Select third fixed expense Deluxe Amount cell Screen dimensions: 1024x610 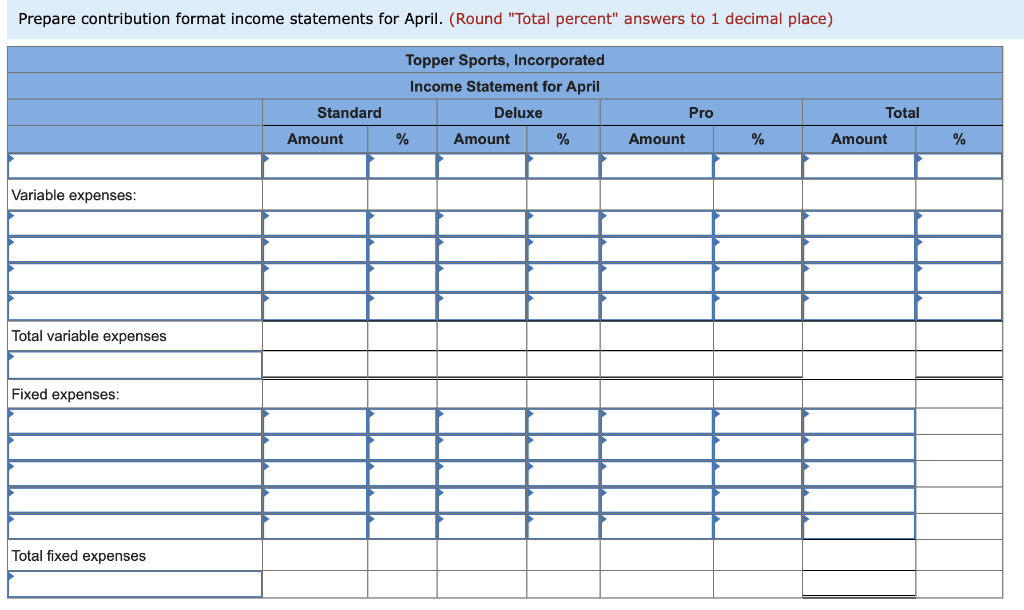pos(482,474)
